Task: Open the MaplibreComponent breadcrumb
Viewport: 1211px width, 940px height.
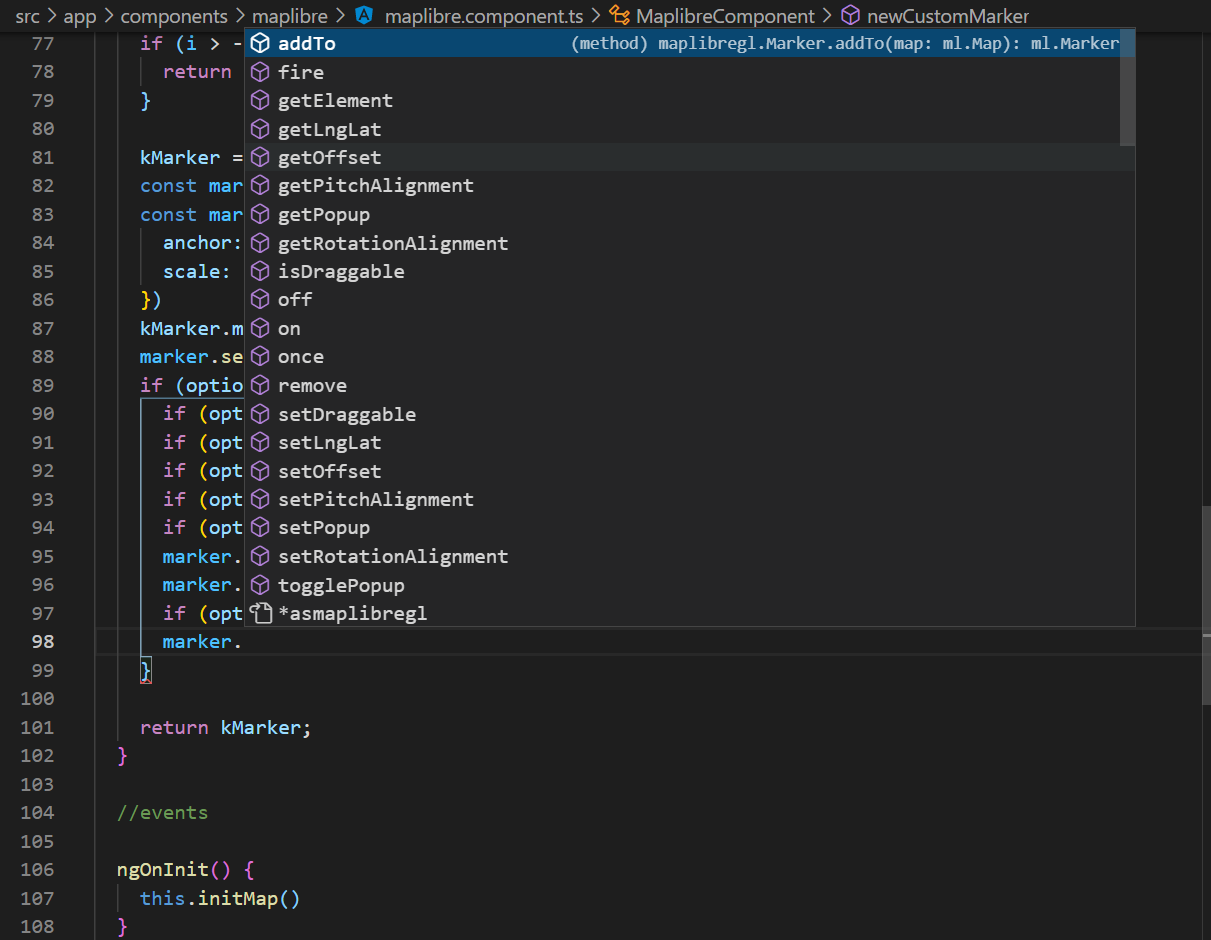Action: click(x=725, y=16)
